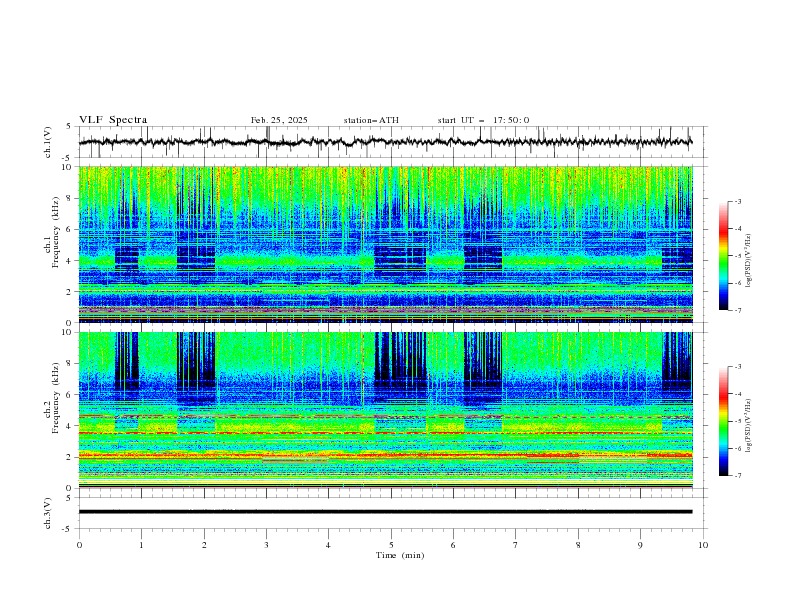792x612 pixels.
Task: Click the date "Feb. 25, 2025"
Action: pos(279,120)
